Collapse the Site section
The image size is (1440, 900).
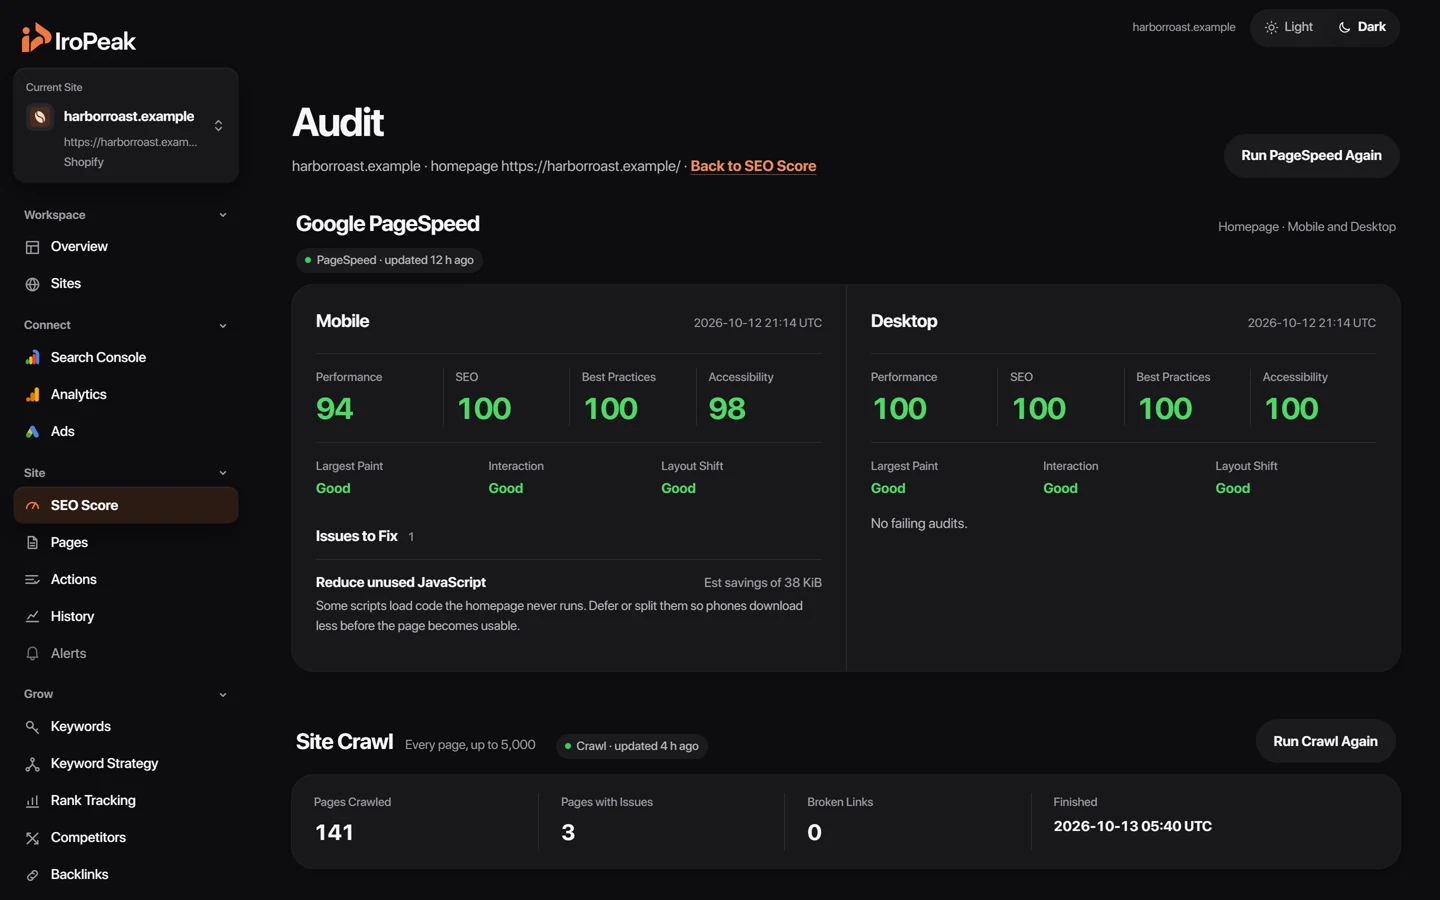tap(223, 473)
